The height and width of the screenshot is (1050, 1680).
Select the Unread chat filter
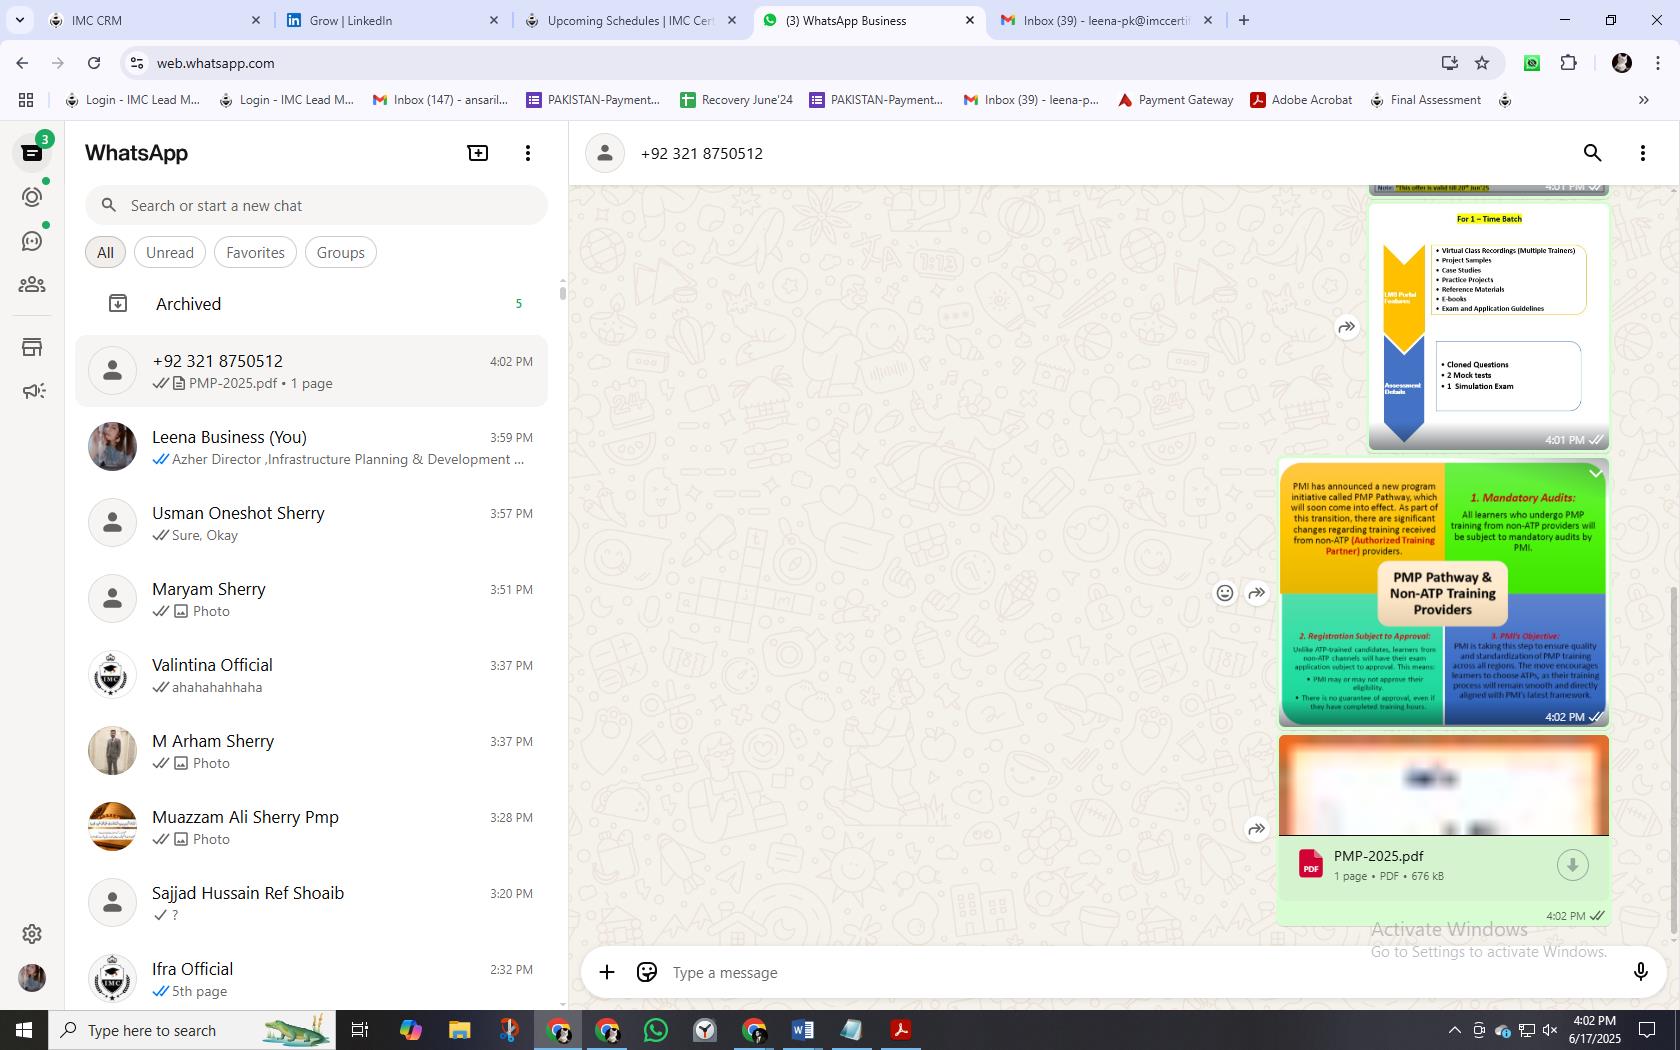170,253
